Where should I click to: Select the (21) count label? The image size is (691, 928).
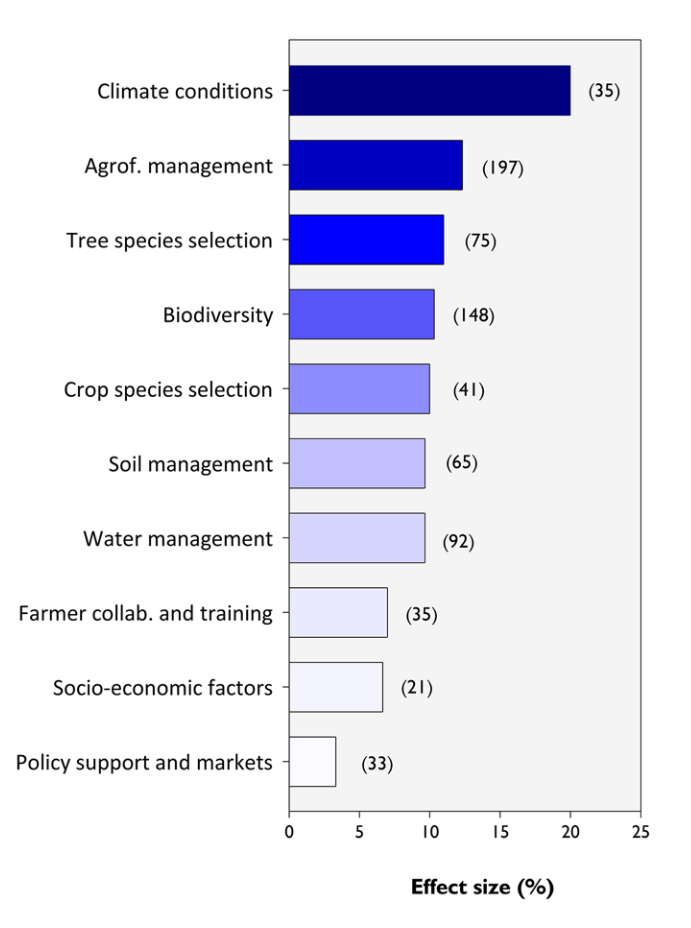tap(416, 688)
